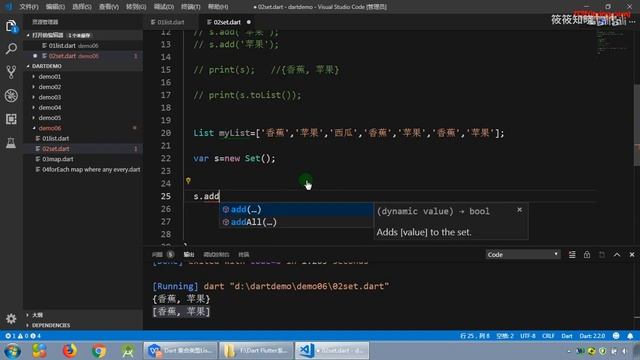Switch to the Dart Flutter folder taskbar button
This screenshot has height=360, width=640.
pos(256,351)
